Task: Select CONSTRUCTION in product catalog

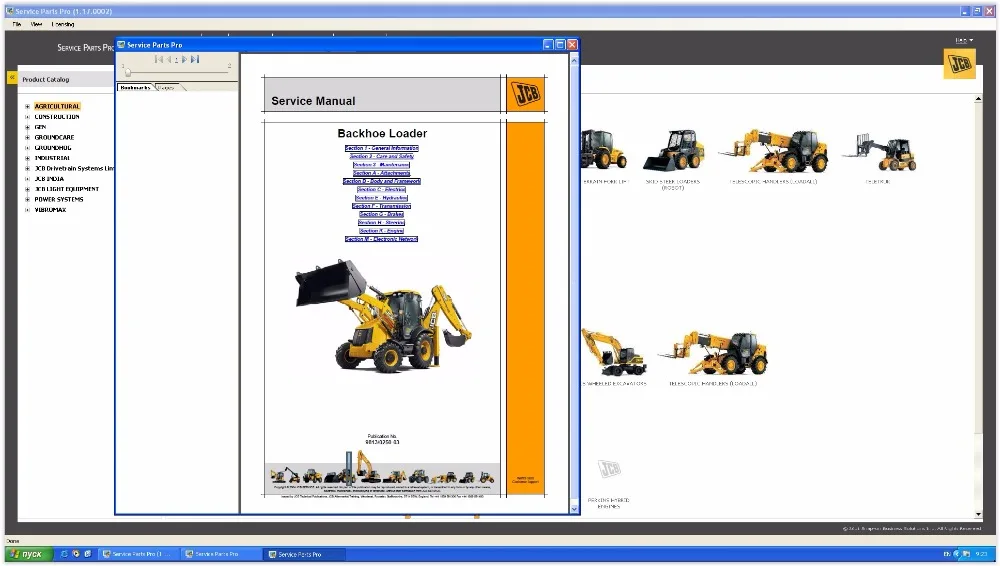Action: (57, 117)
